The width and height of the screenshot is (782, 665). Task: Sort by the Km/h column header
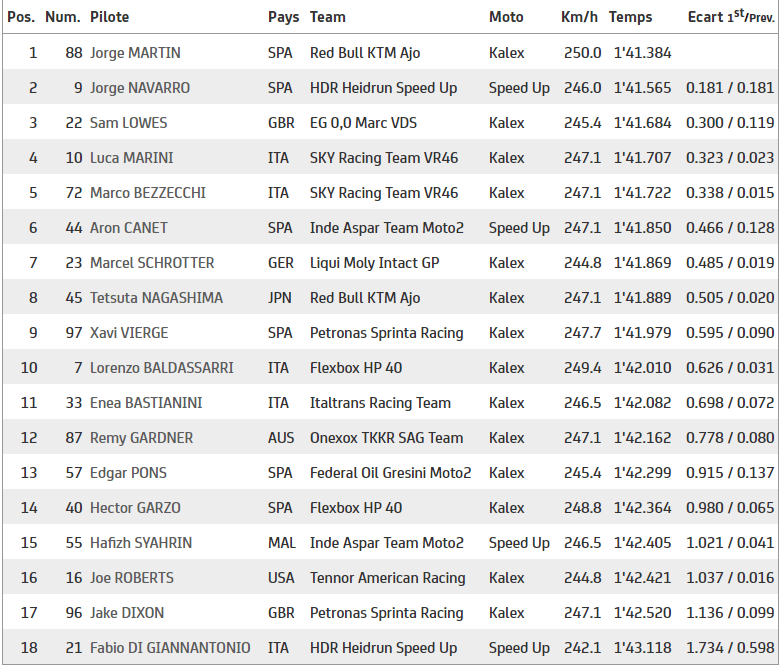pyautogui.click(x=580, y=17)
